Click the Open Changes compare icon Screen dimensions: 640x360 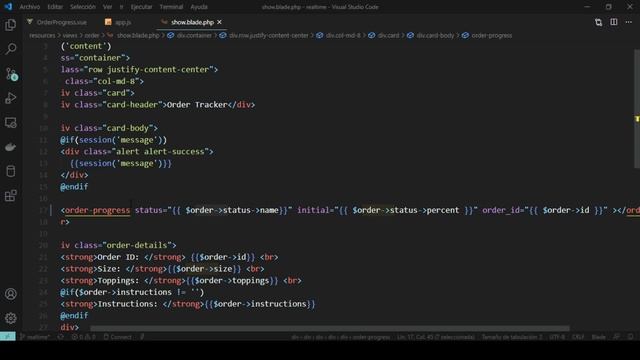point(598,22)
